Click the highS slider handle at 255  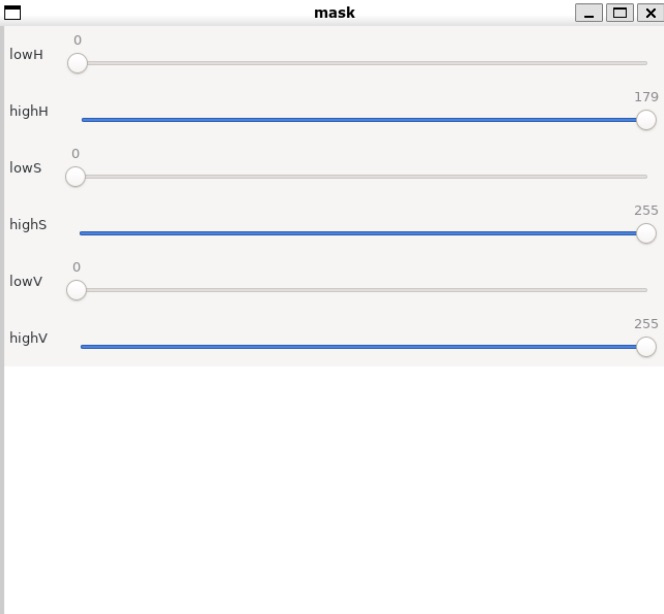[646, 233]
